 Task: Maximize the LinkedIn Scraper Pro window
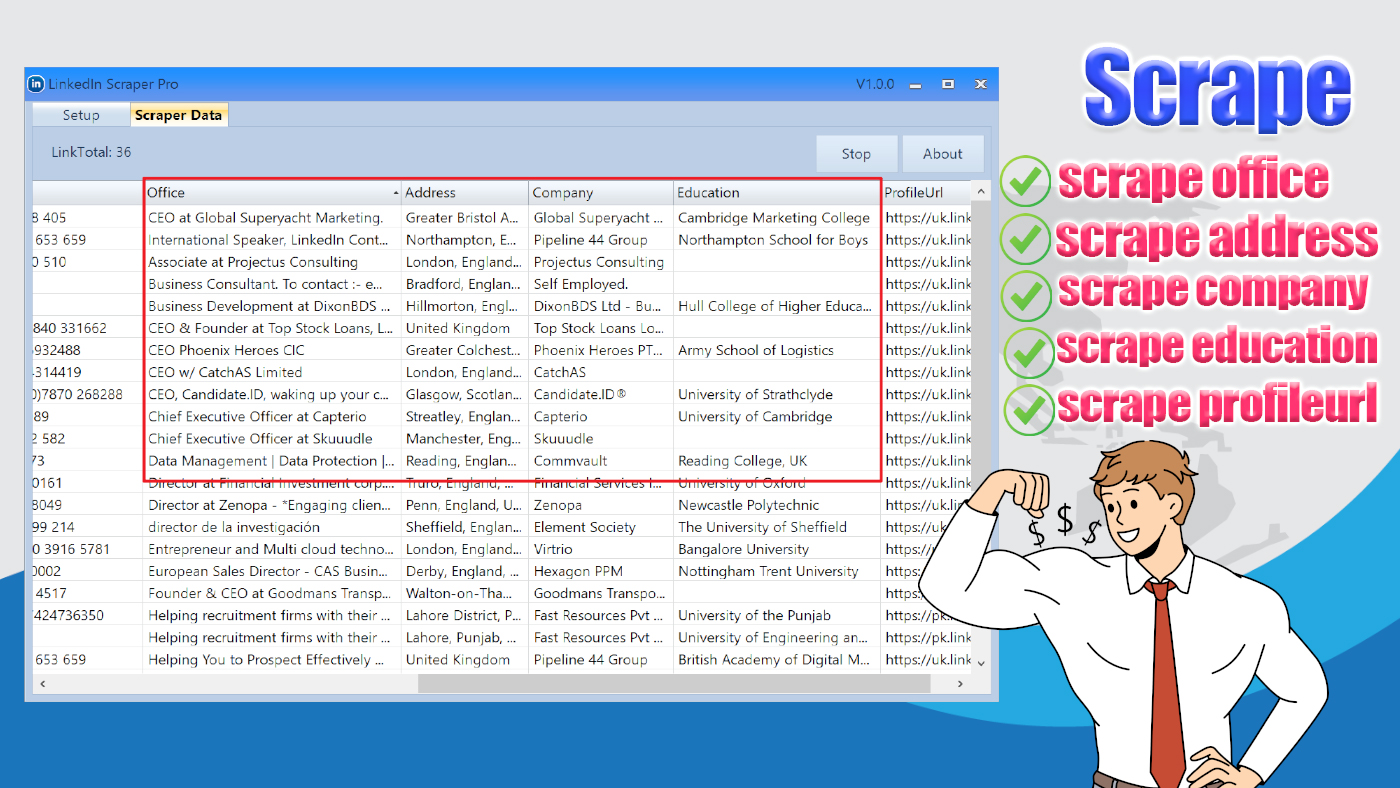pos(948,84)
